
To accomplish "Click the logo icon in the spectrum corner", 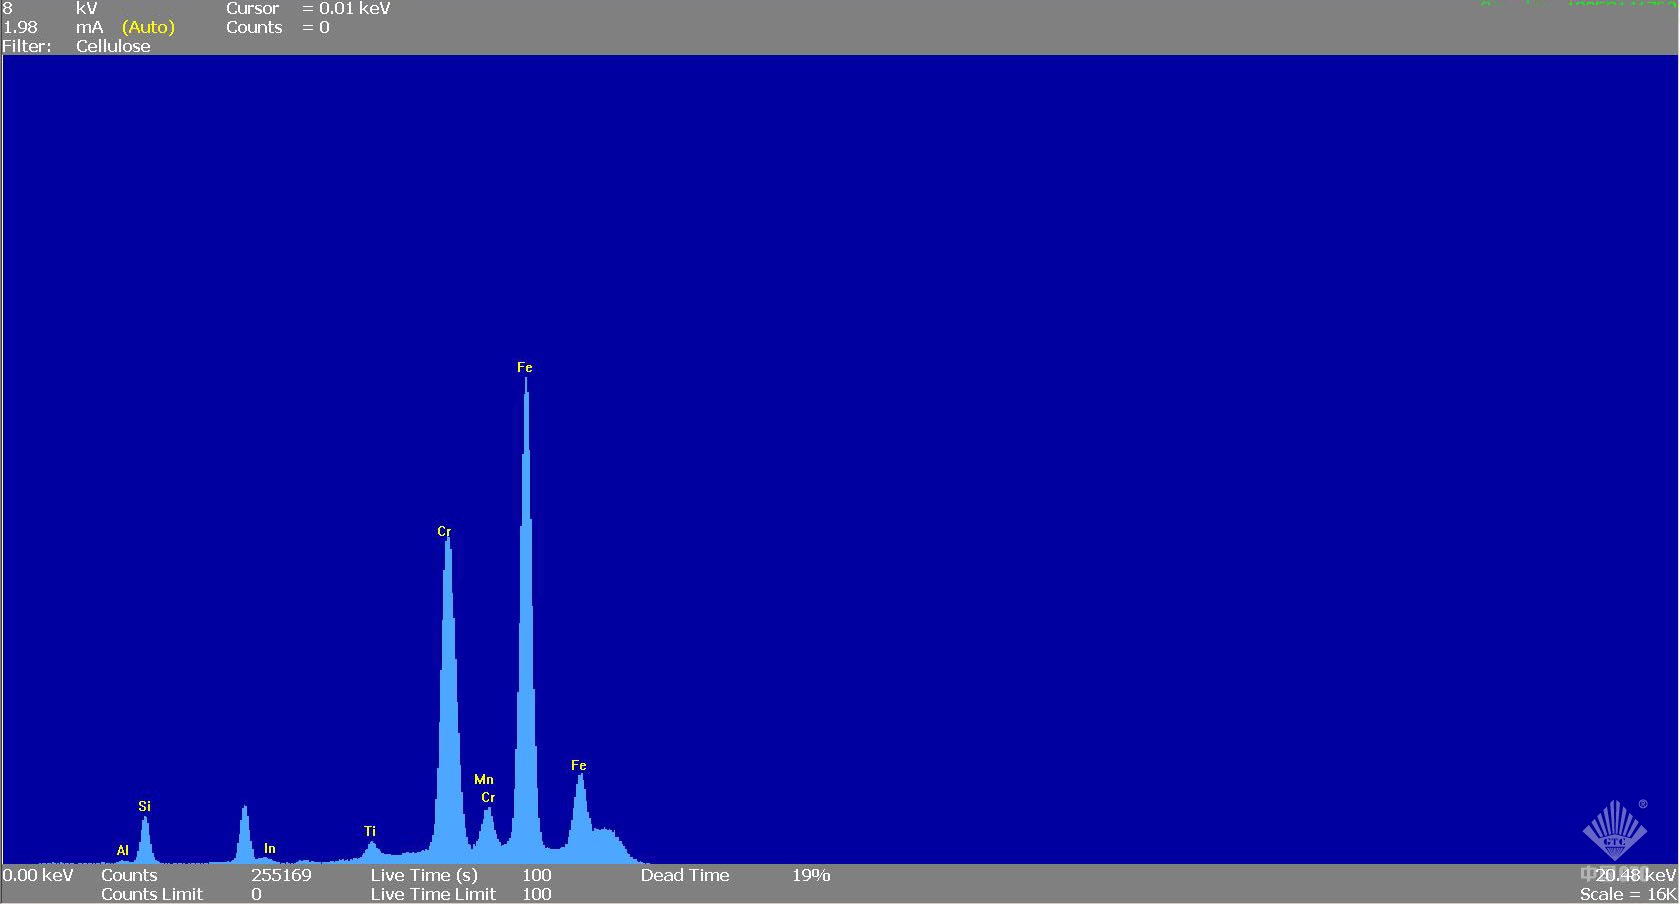I will click(1615, 830).
